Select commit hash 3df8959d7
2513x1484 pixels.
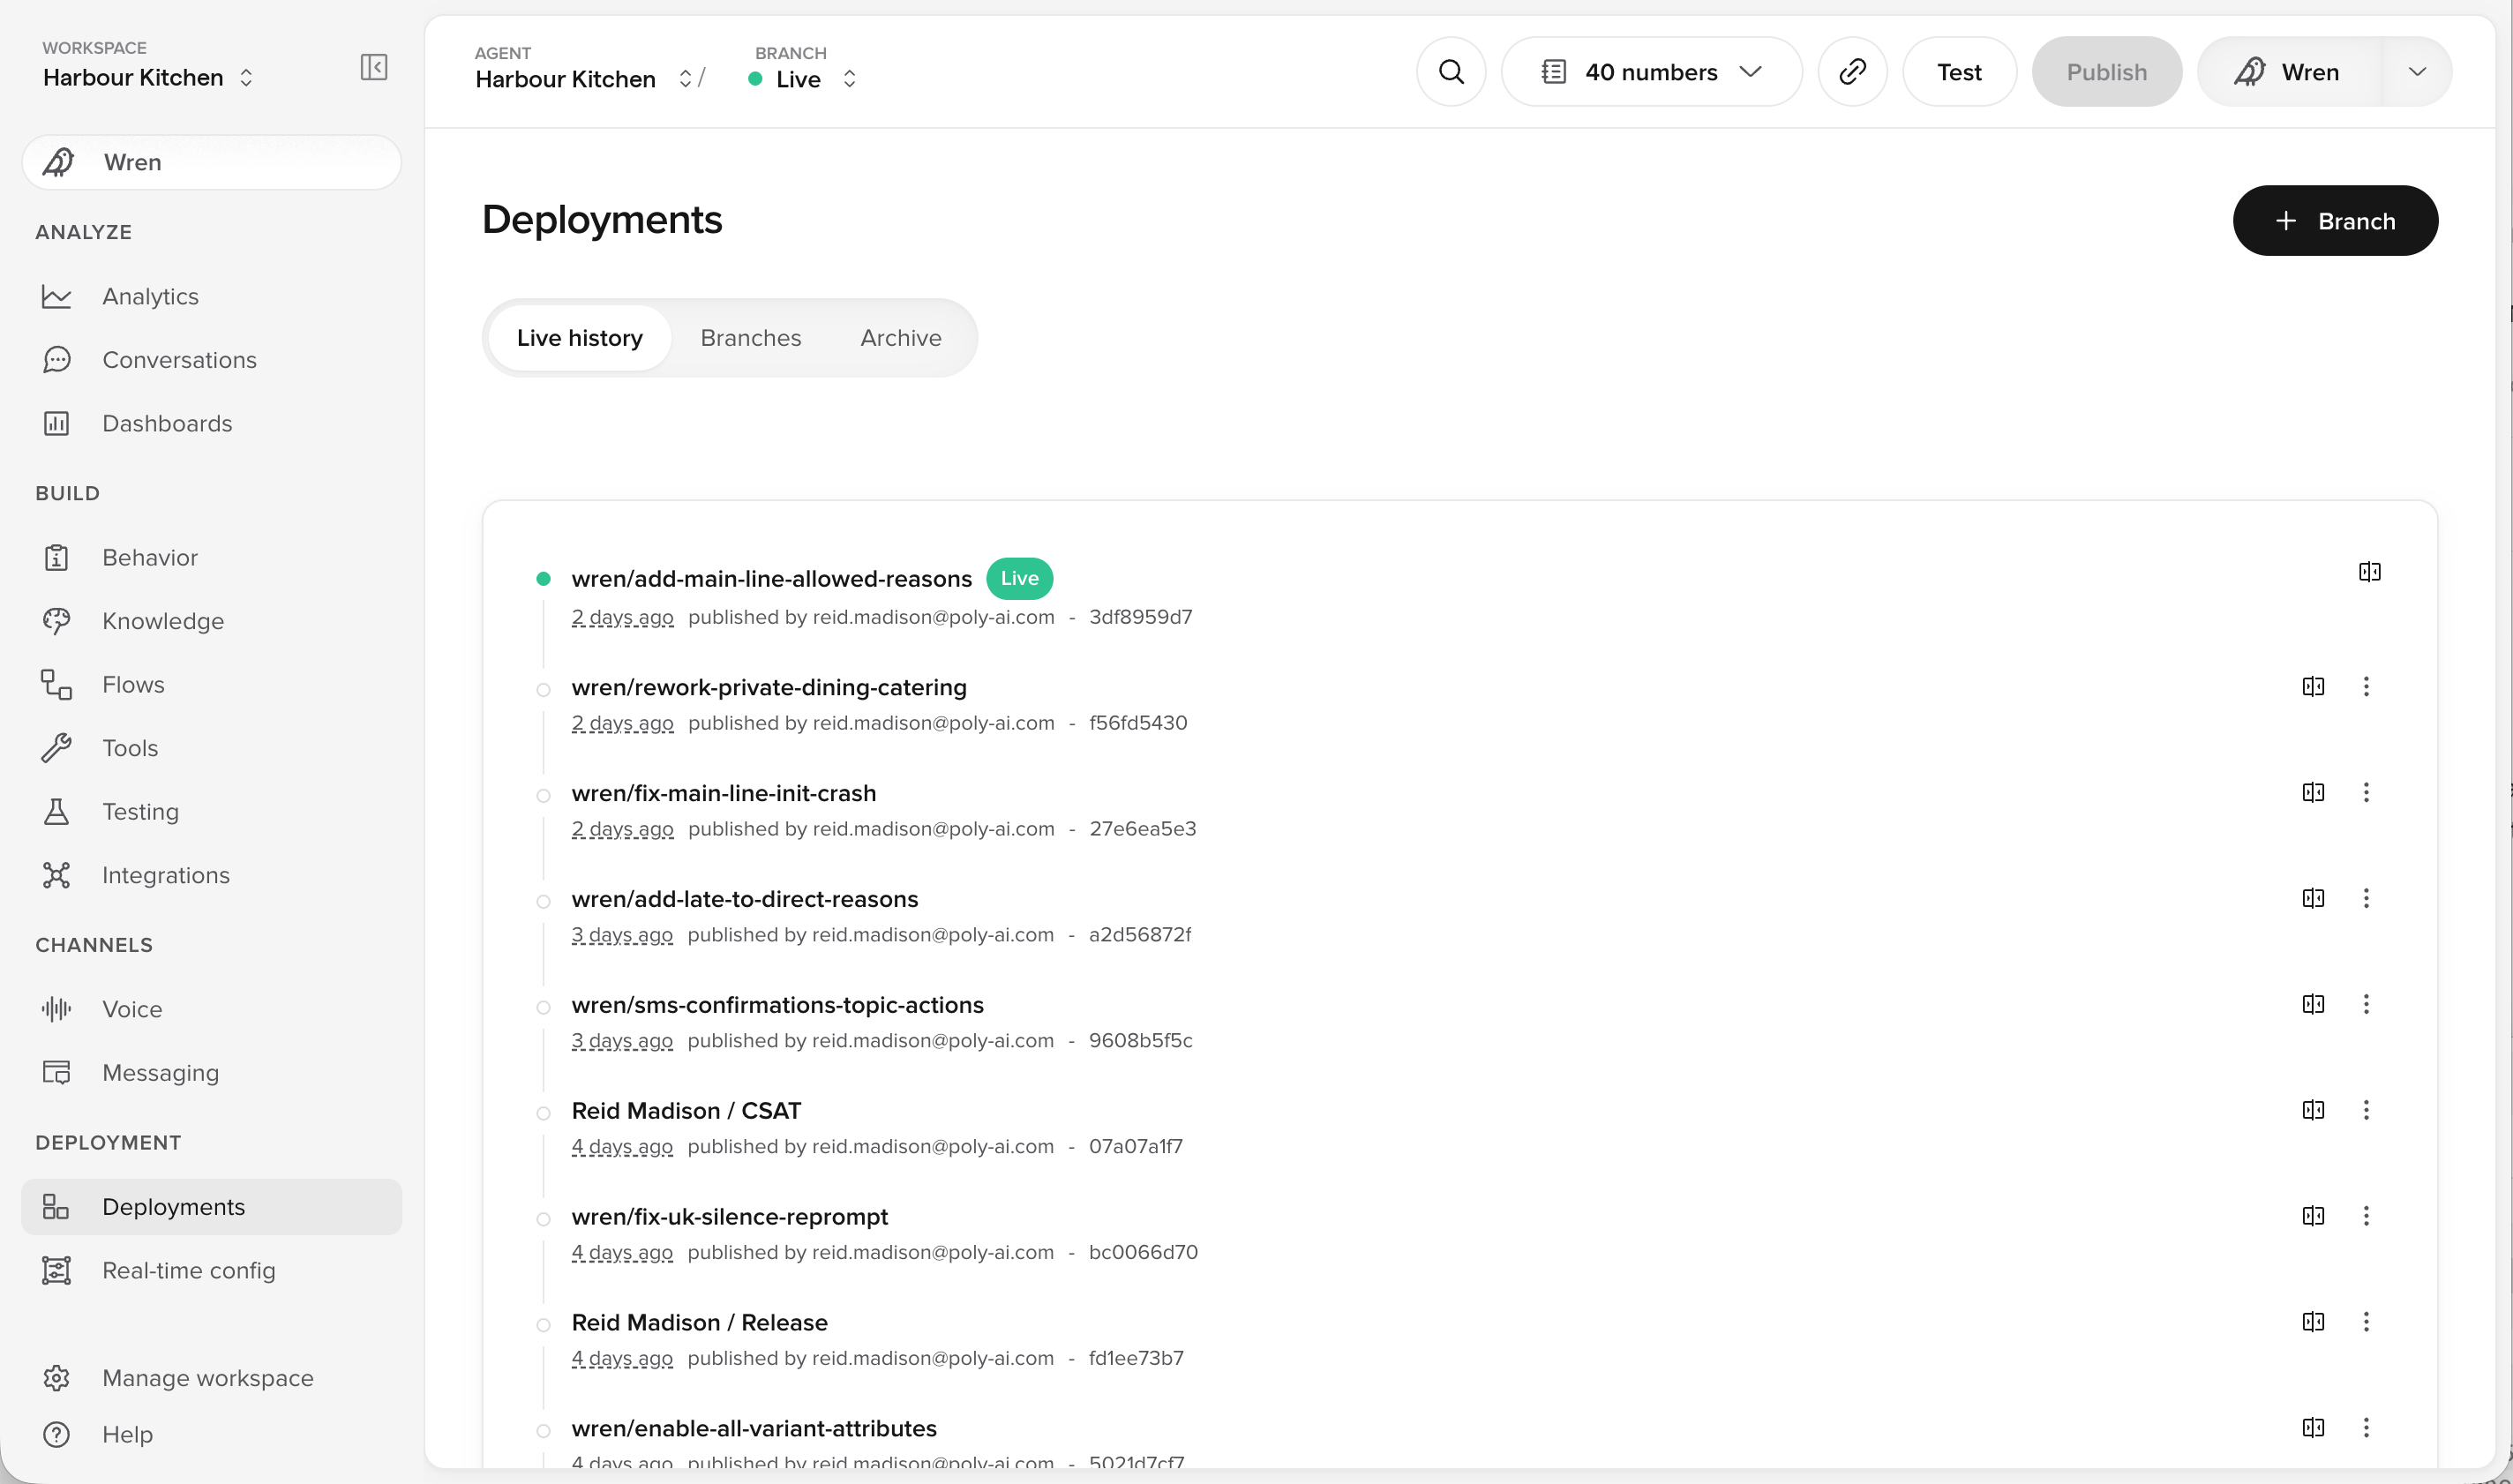coord(1140,617)
